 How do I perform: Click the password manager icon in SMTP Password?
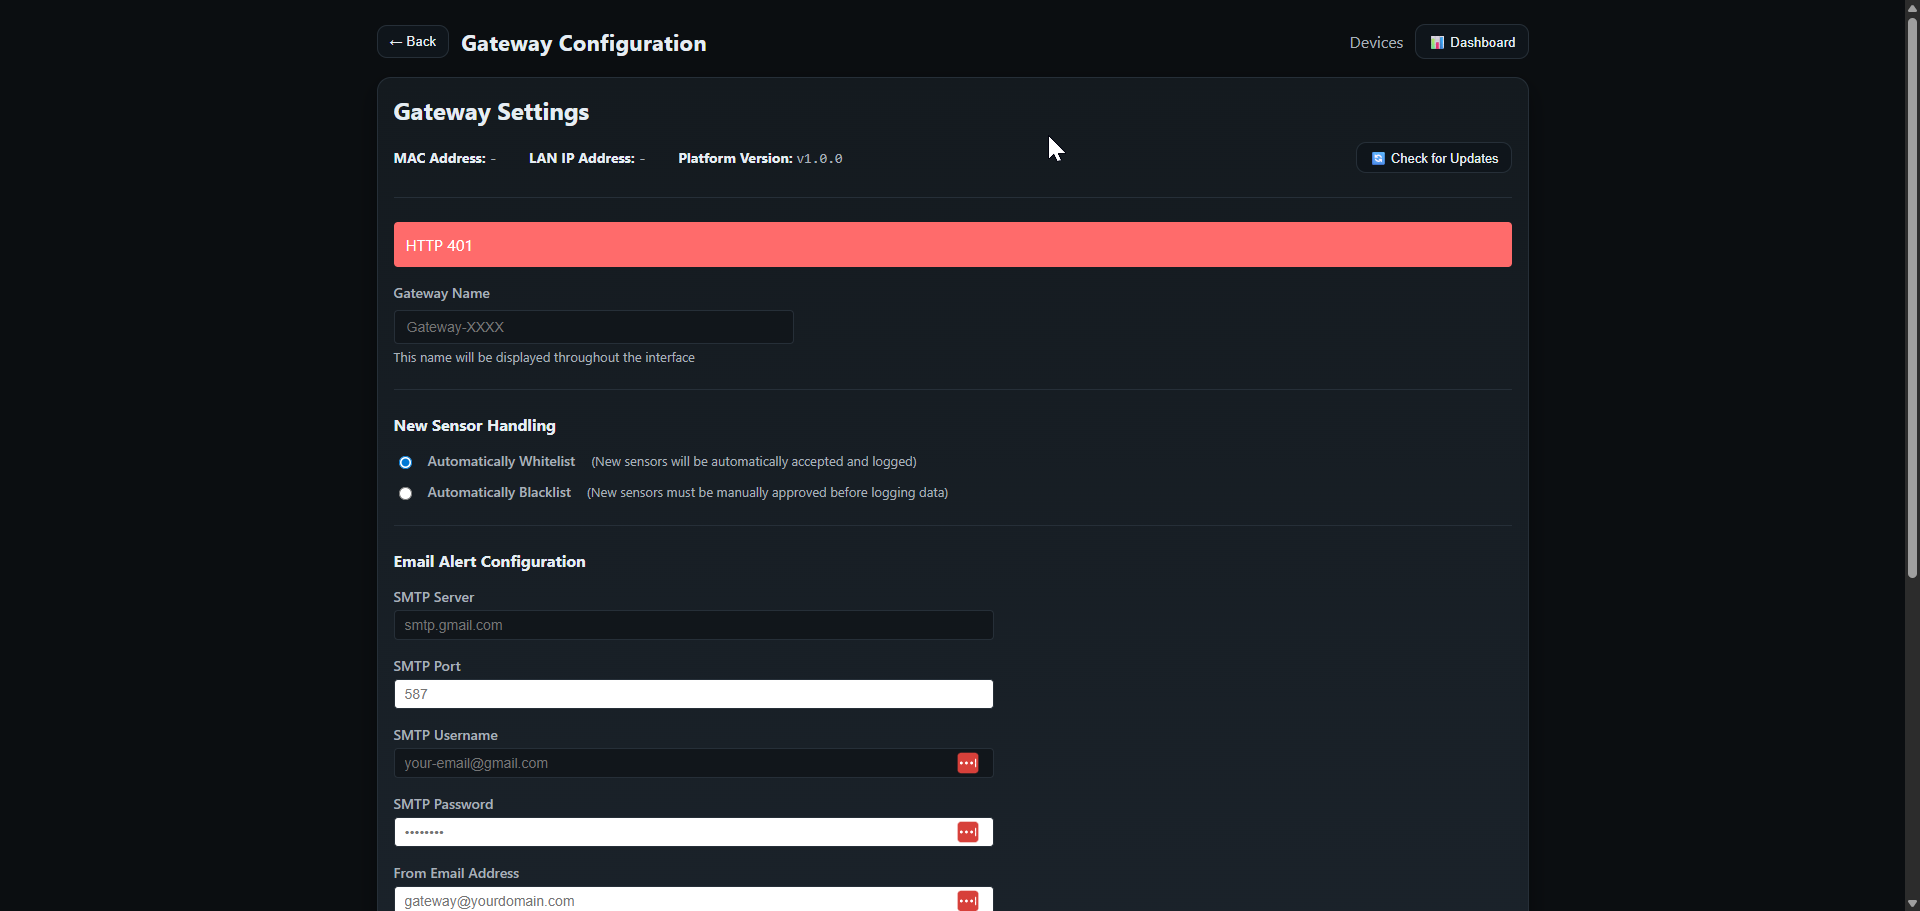click(x=967, y=832)
